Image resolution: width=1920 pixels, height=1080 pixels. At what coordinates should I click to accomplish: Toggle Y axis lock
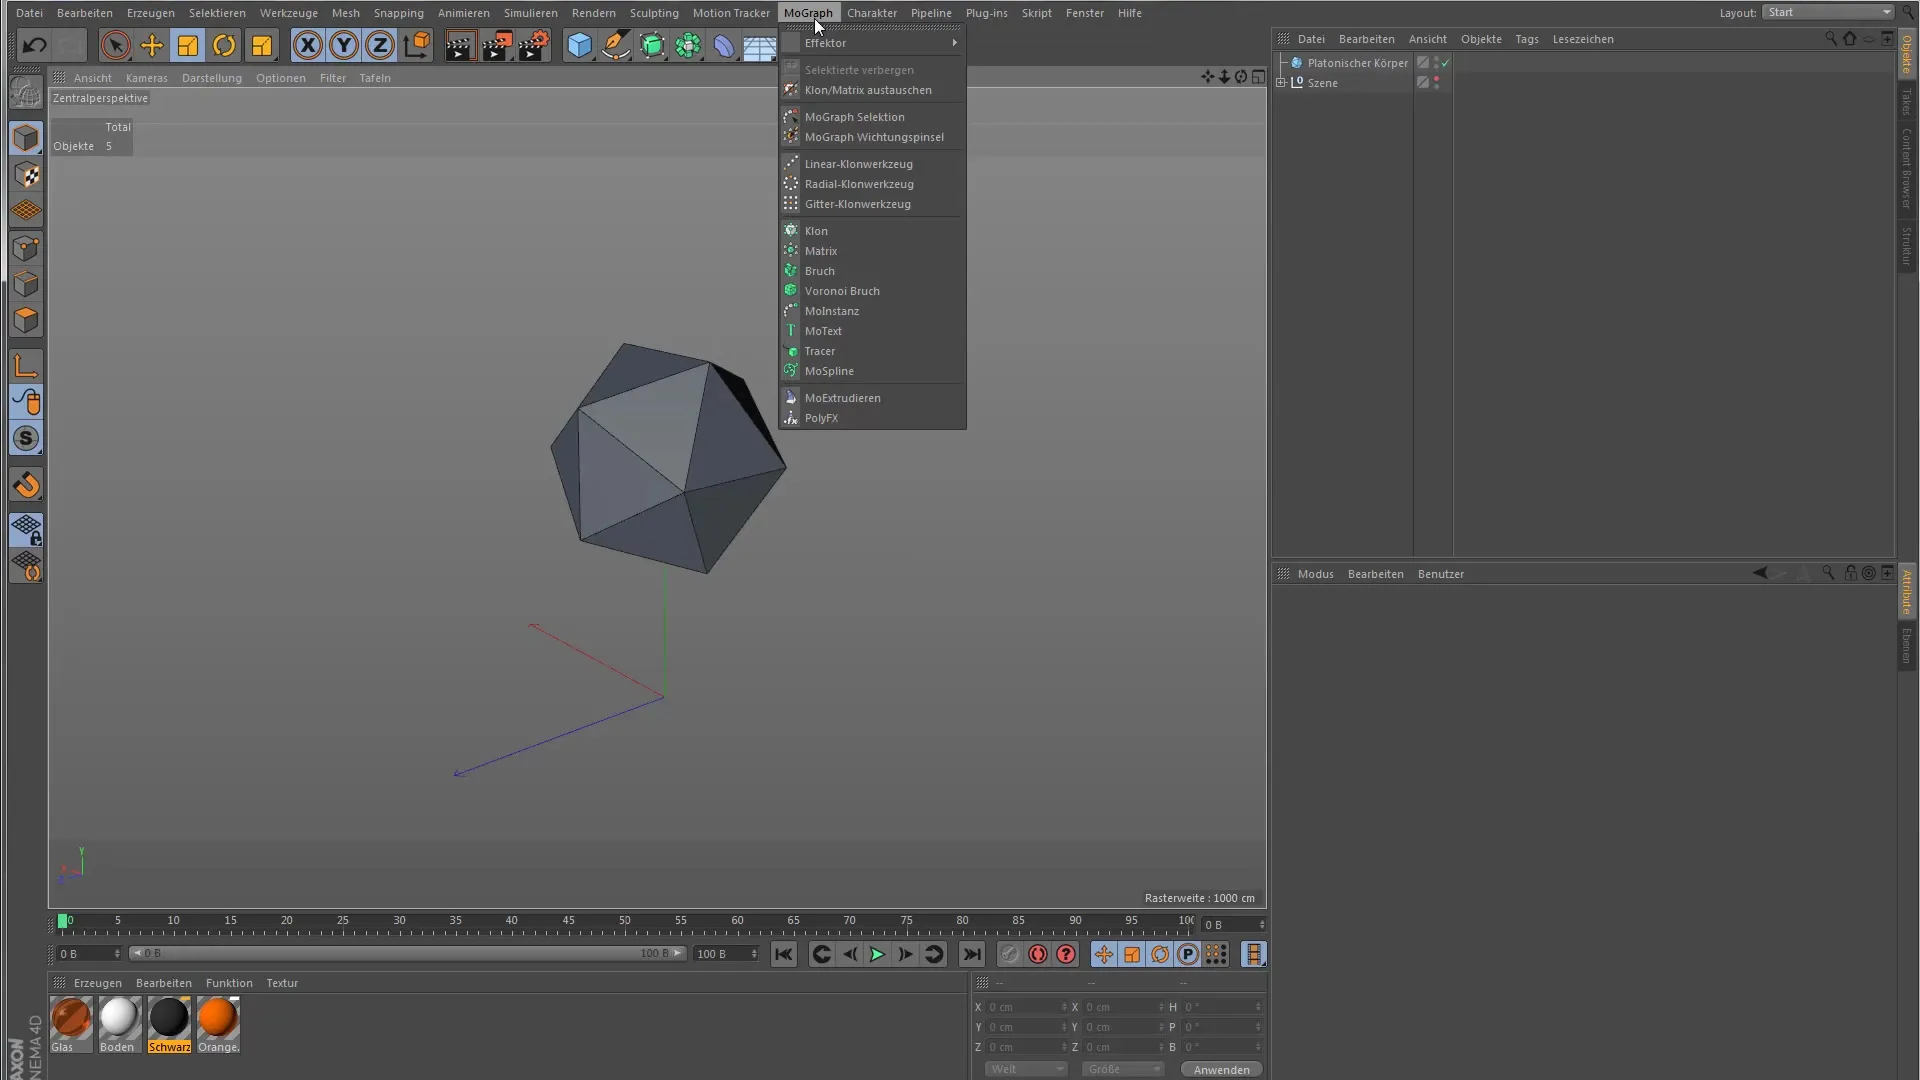pos(344,45)
